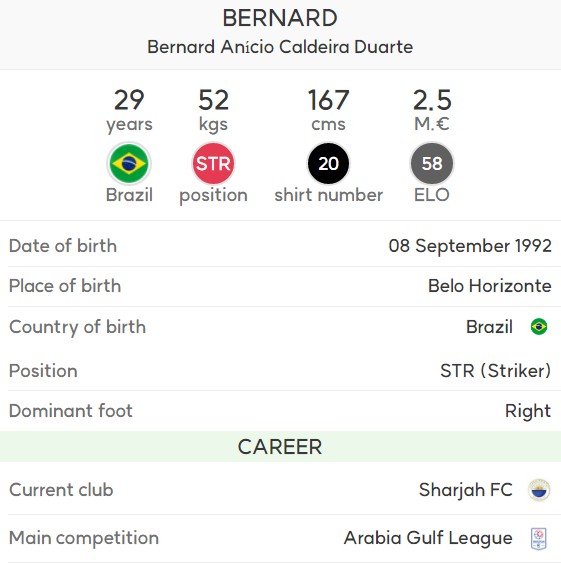
Task: Click the black shirt number 20 badge
Action: tap(328, 163)
